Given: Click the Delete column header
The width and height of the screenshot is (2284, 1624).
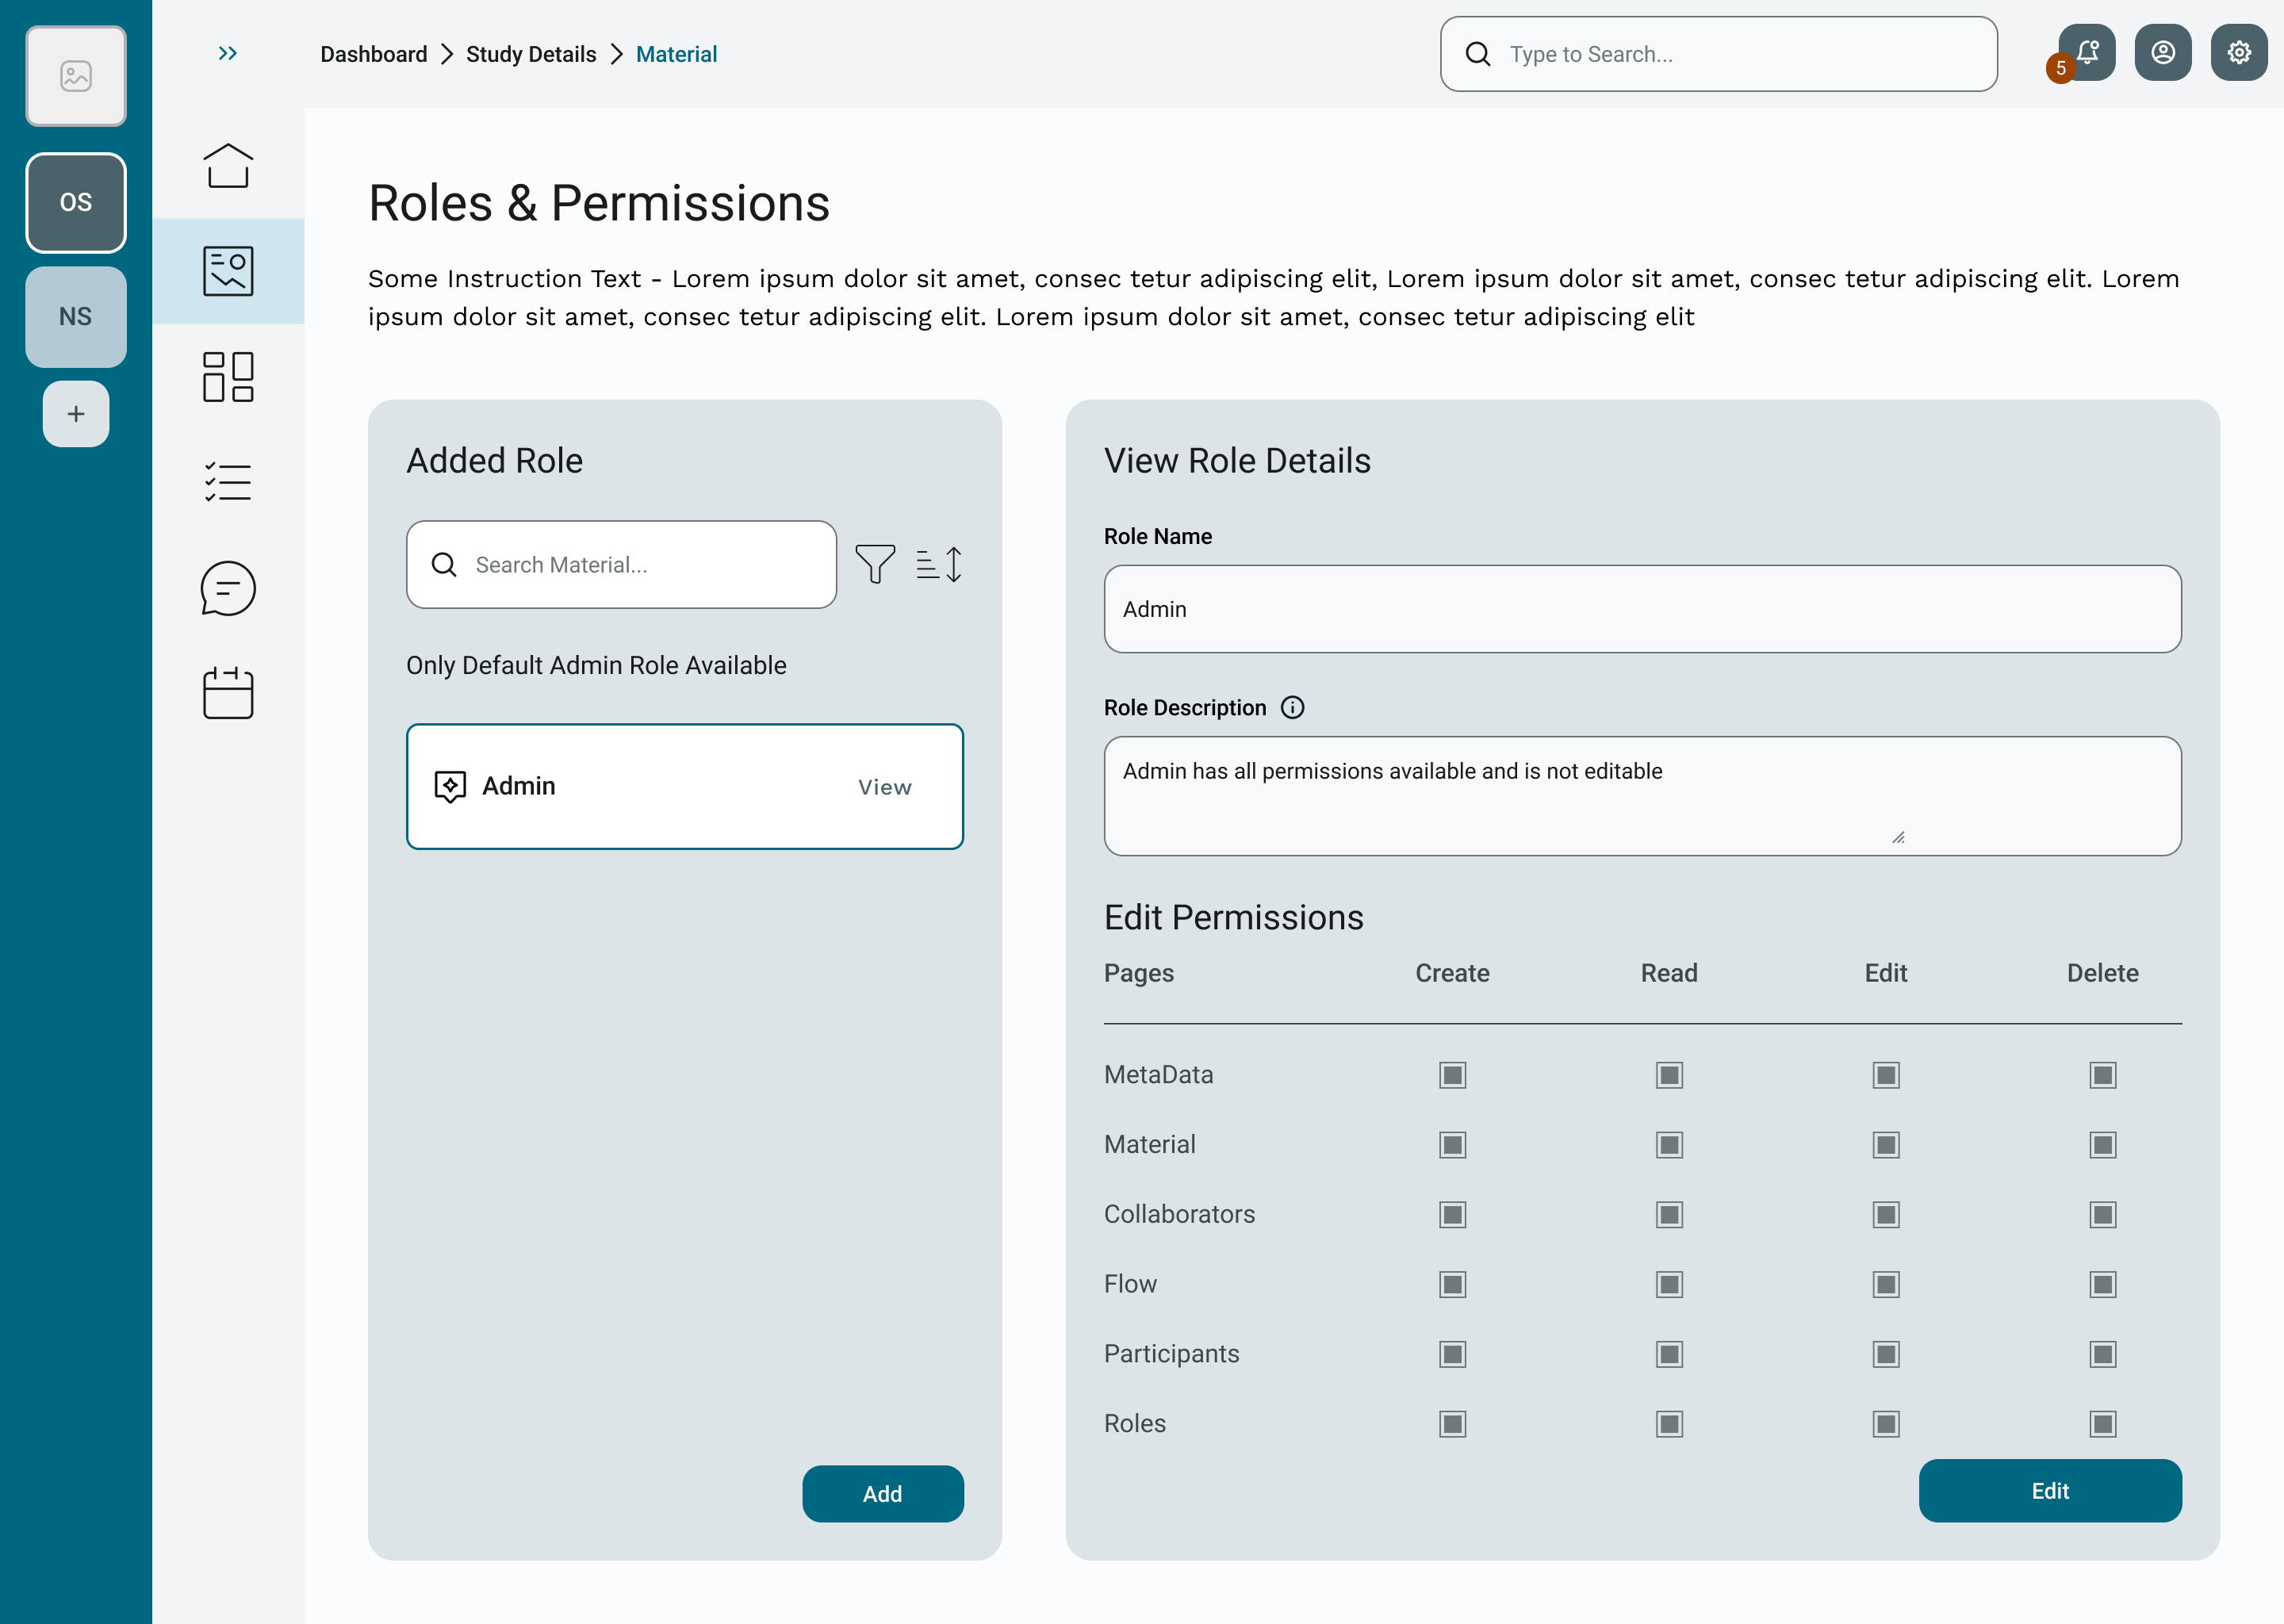Looking at the screenshot, I should click(x=2102, y=973).
